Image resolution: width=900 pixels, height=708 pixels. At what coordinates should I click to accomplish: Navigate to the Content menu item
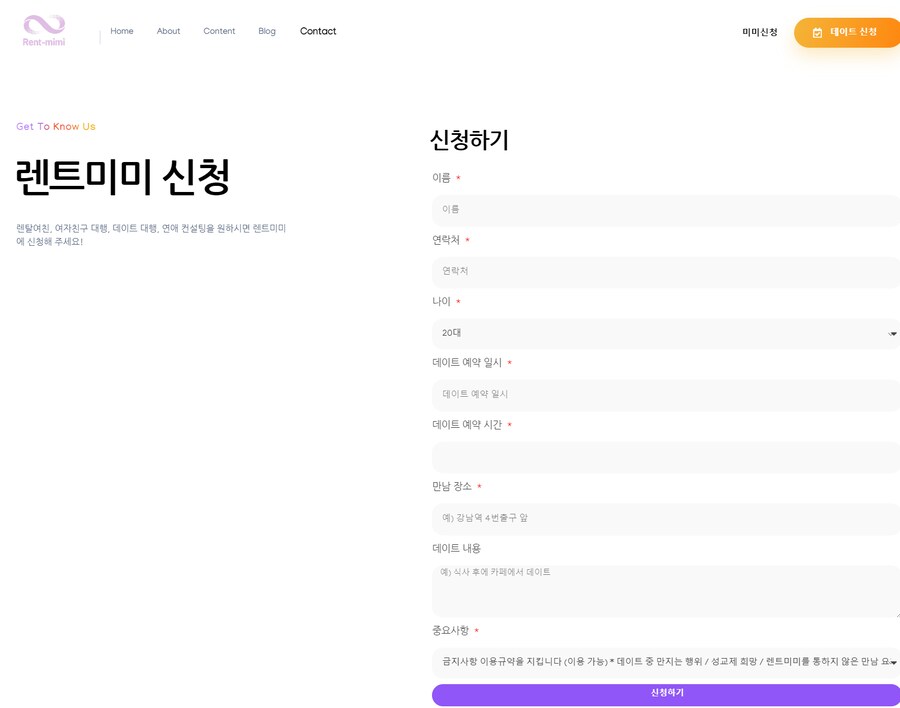click(x=219, y=31)
